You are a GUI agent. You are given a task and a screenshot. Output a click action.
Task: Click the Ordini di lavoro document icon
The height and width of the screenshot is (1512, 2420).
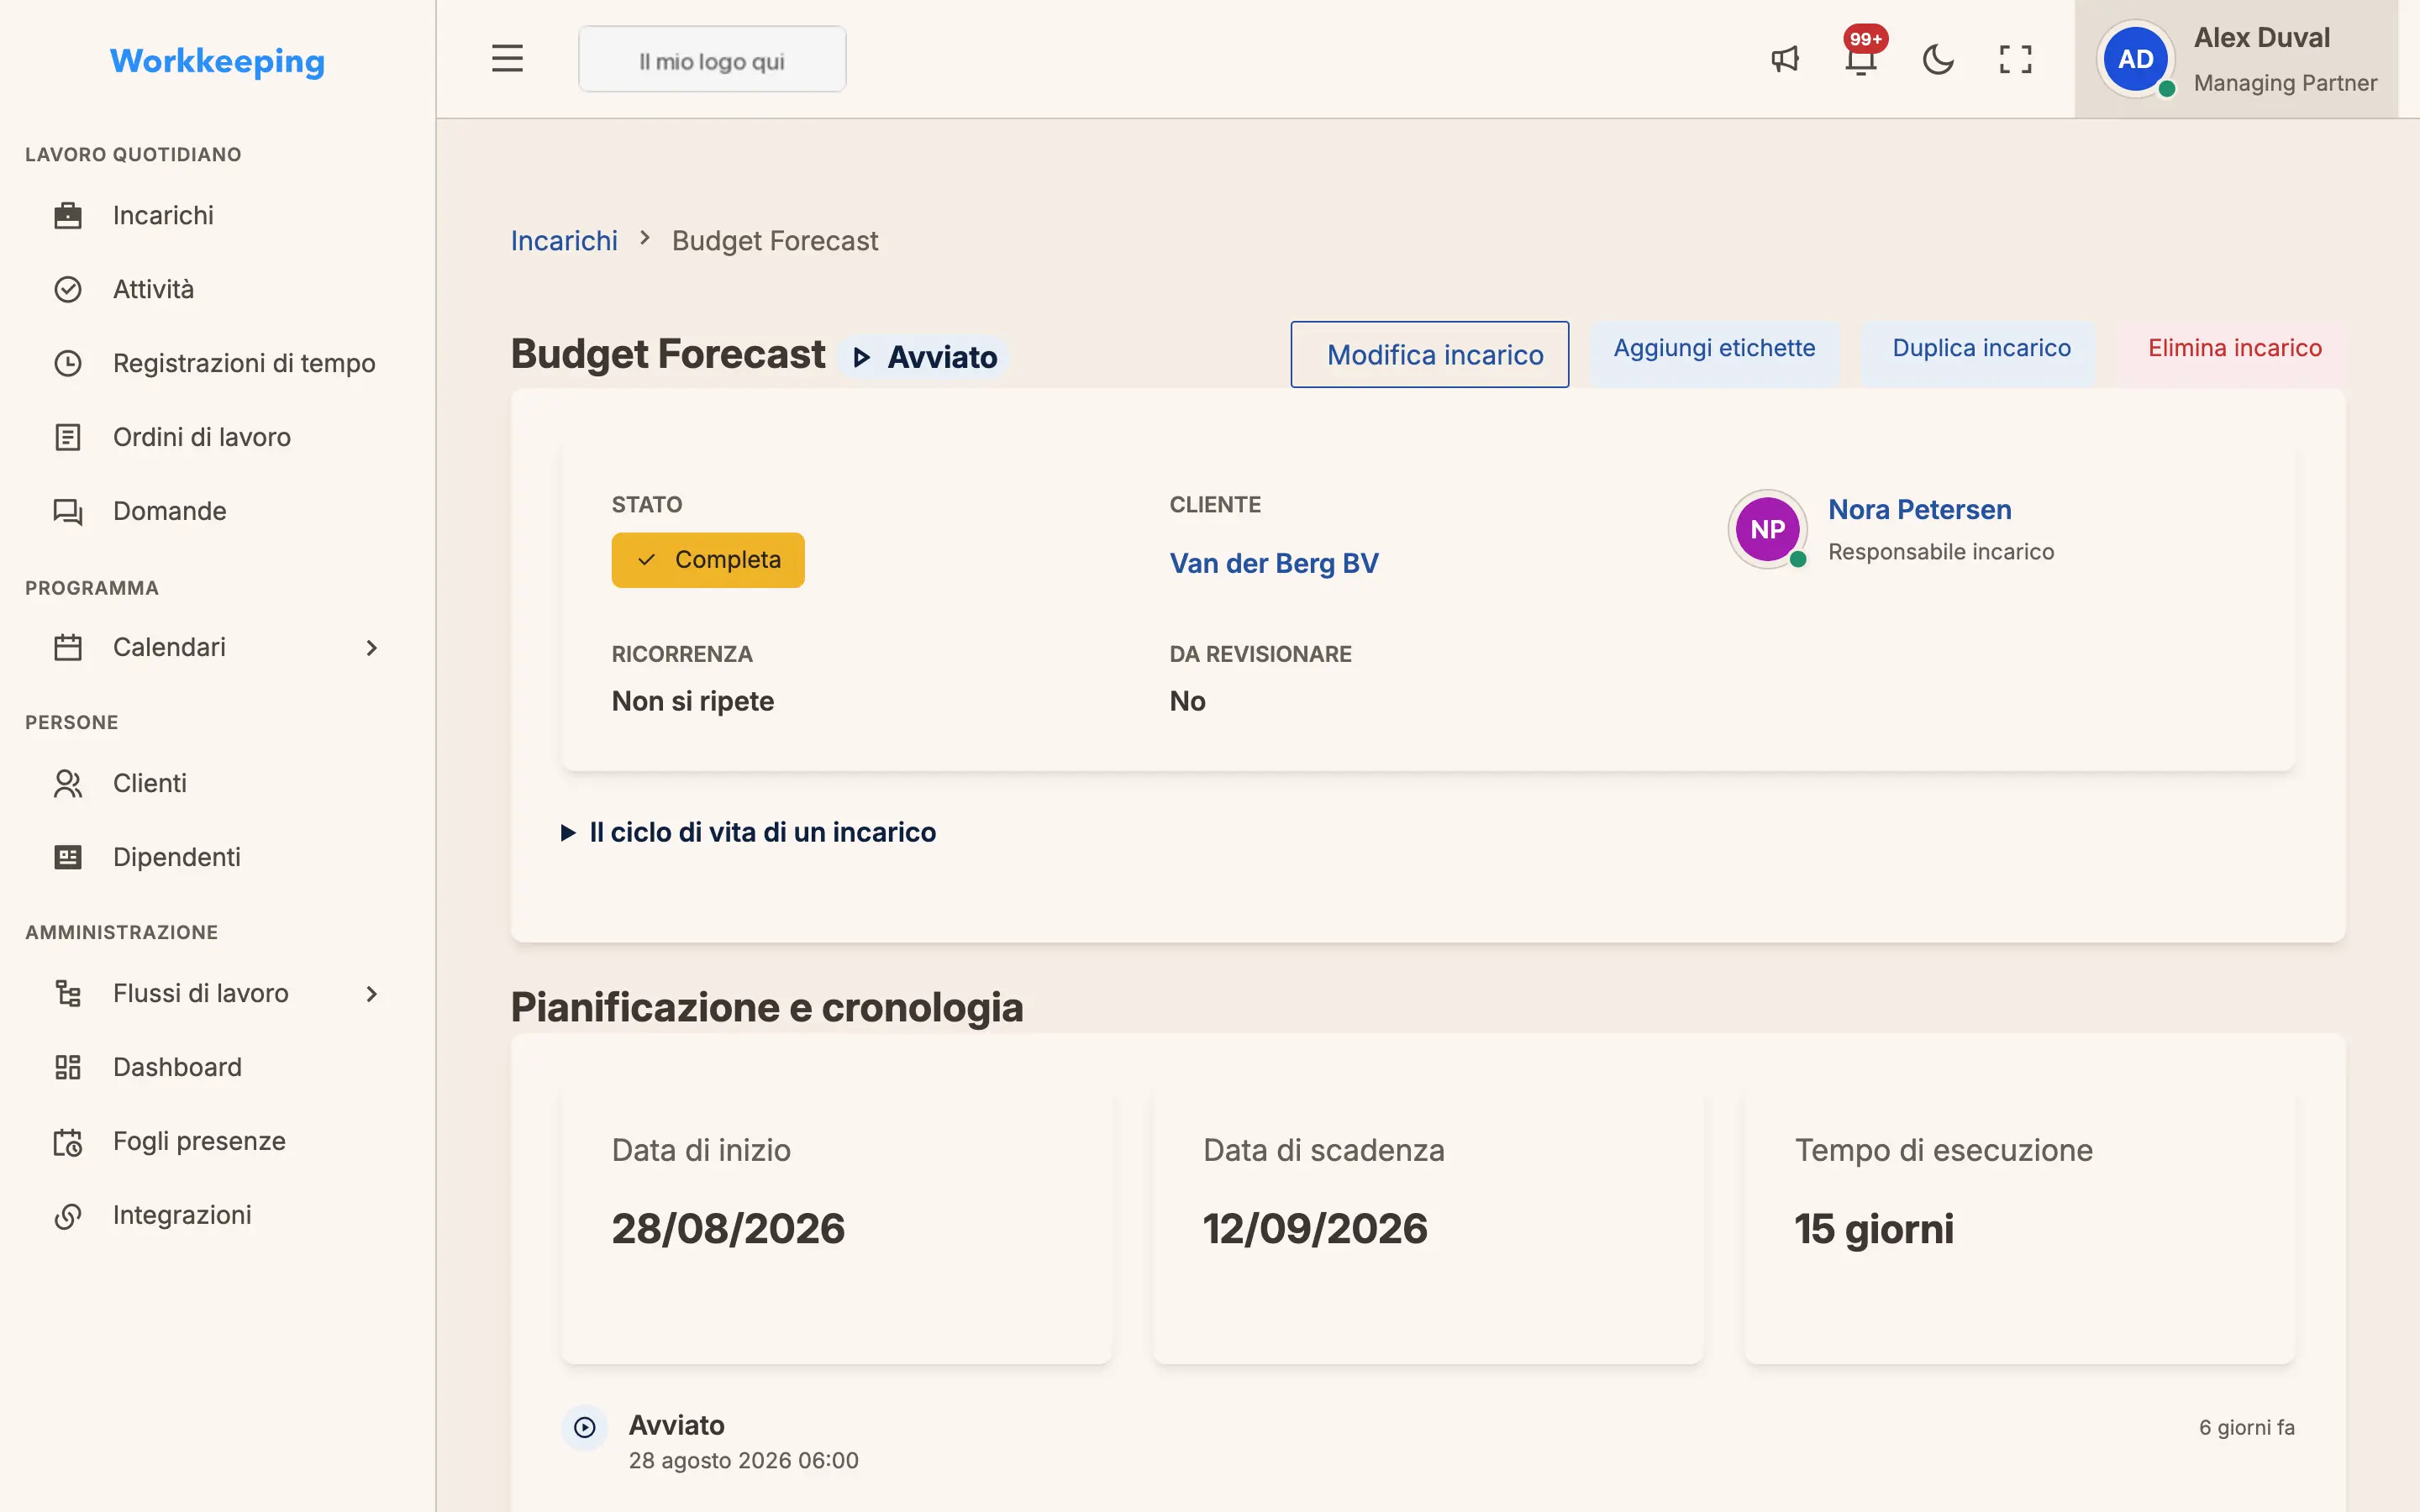tap(67, 437)
